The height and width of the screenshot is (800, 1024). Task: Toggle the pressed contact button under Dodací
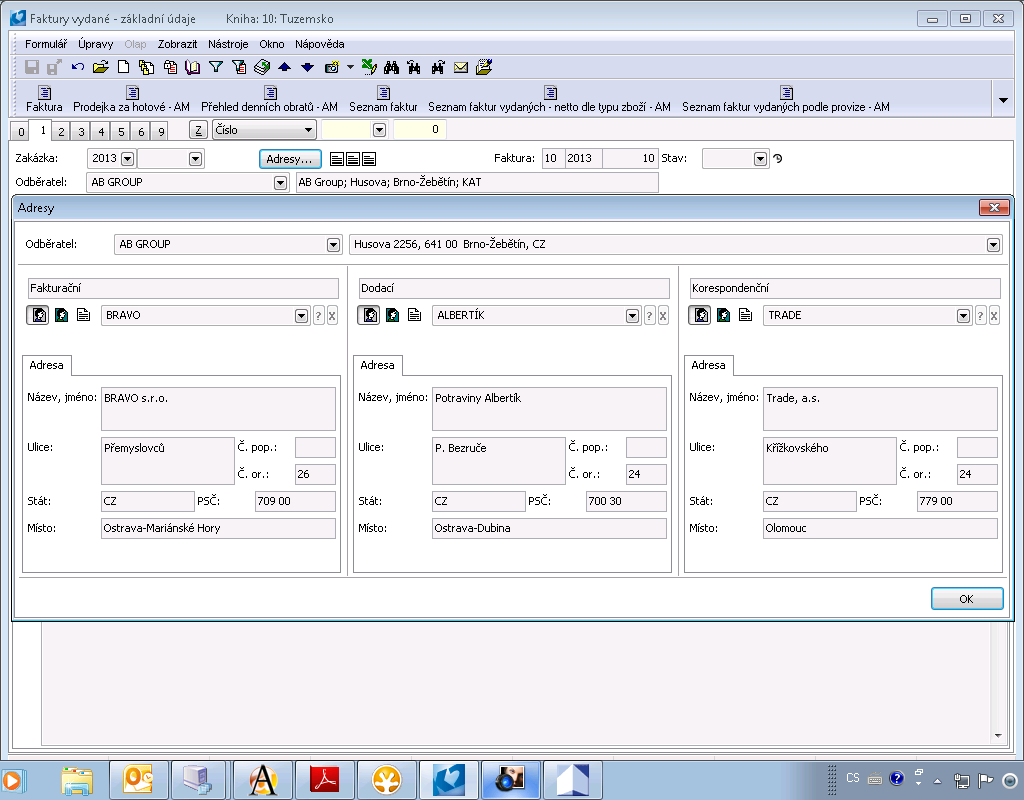click(368, 315)
